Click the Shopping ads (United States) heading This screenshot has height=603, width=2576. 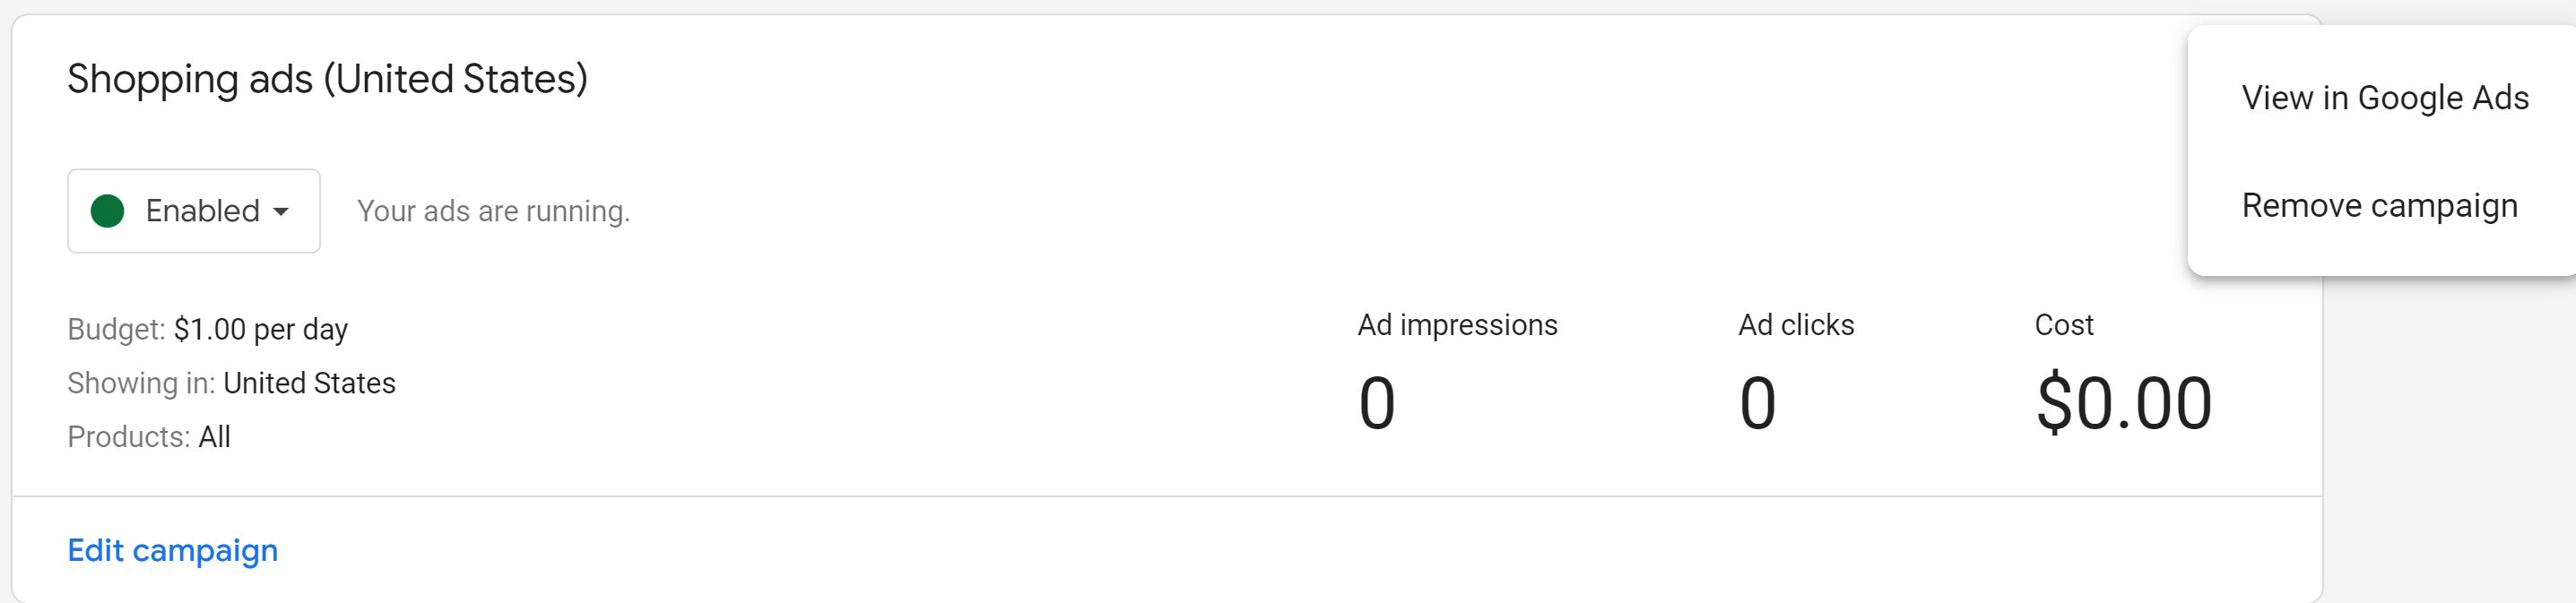point(327,79)
